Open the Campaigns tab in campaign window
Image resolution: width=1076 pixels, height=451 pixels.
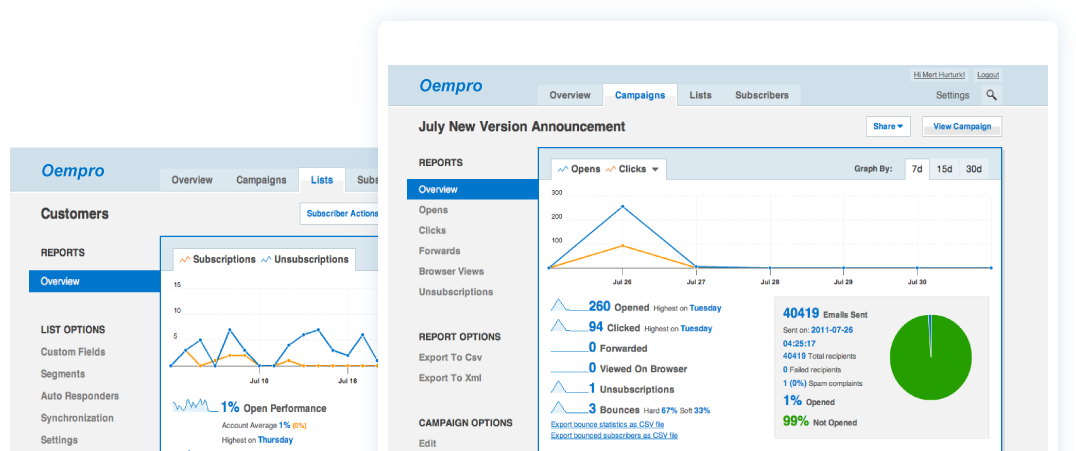[x=640, y=95]
